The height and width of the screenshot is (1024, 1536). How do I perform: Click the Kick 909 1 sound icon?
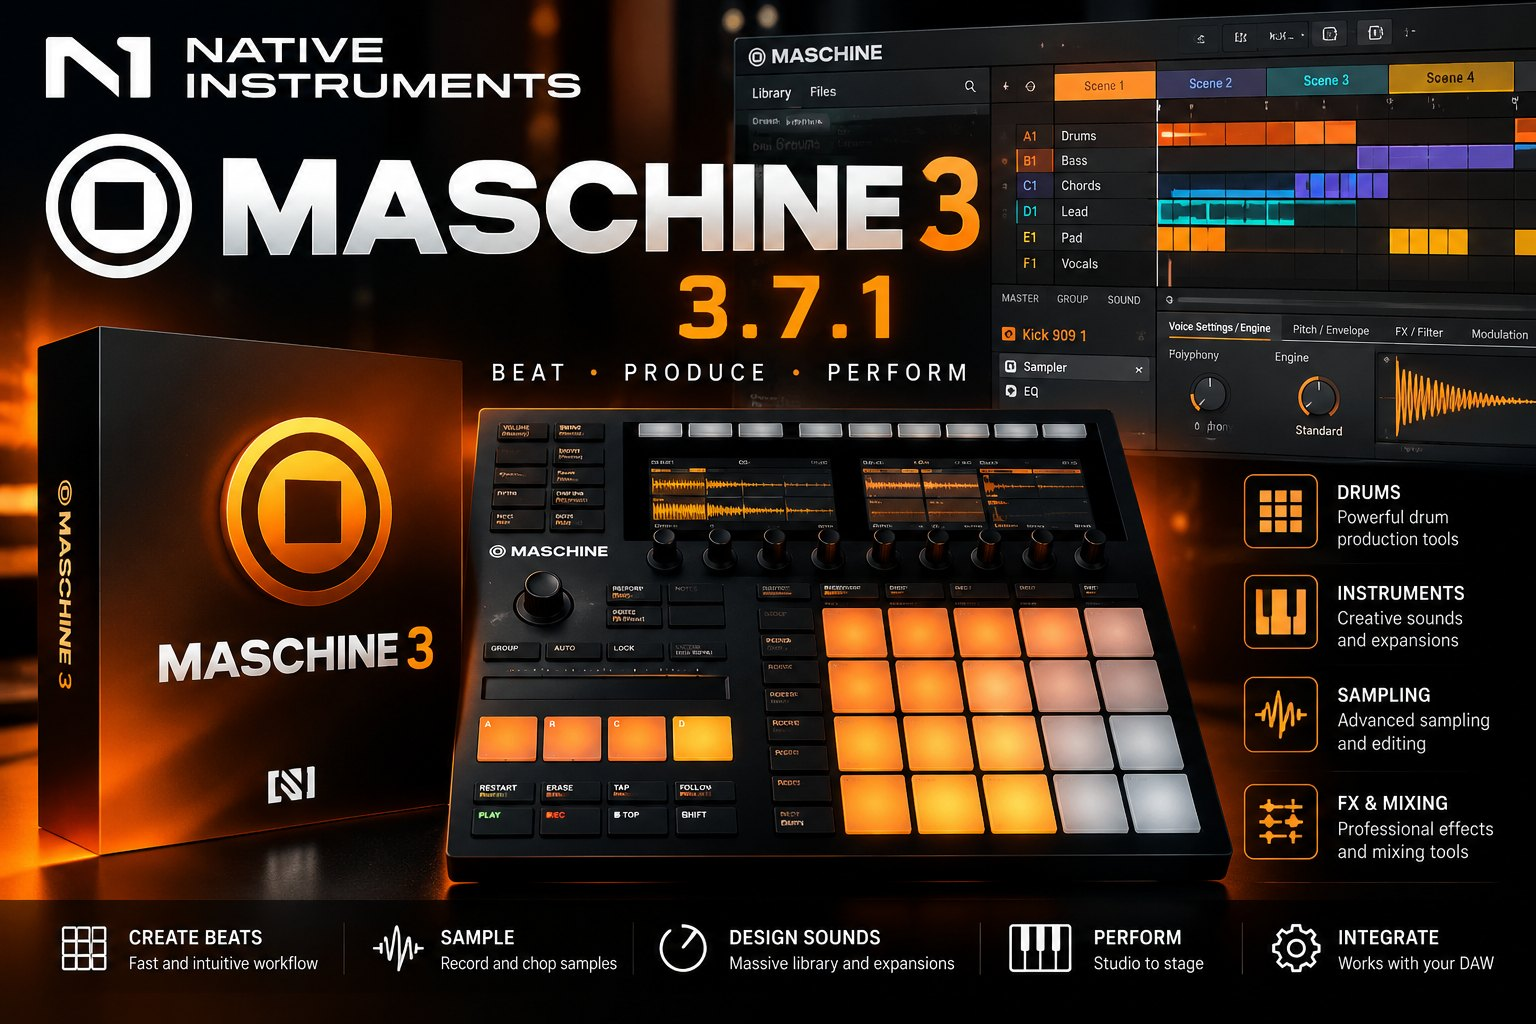coord(1009,335)
